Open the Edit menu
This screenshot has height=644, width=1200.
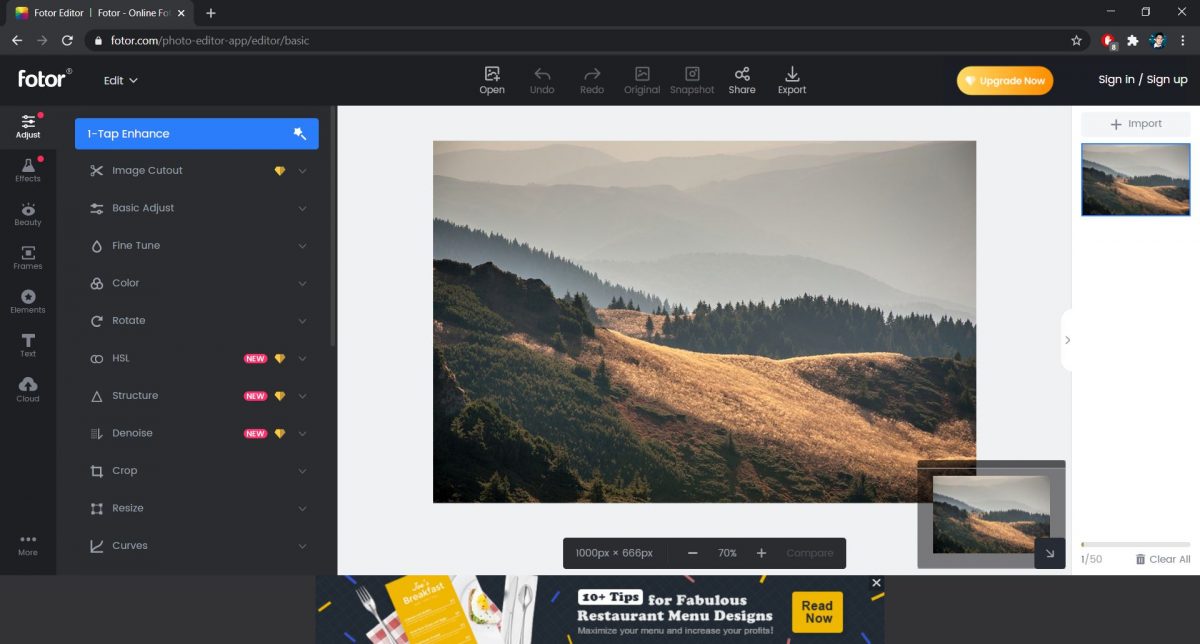coord(120,80)
